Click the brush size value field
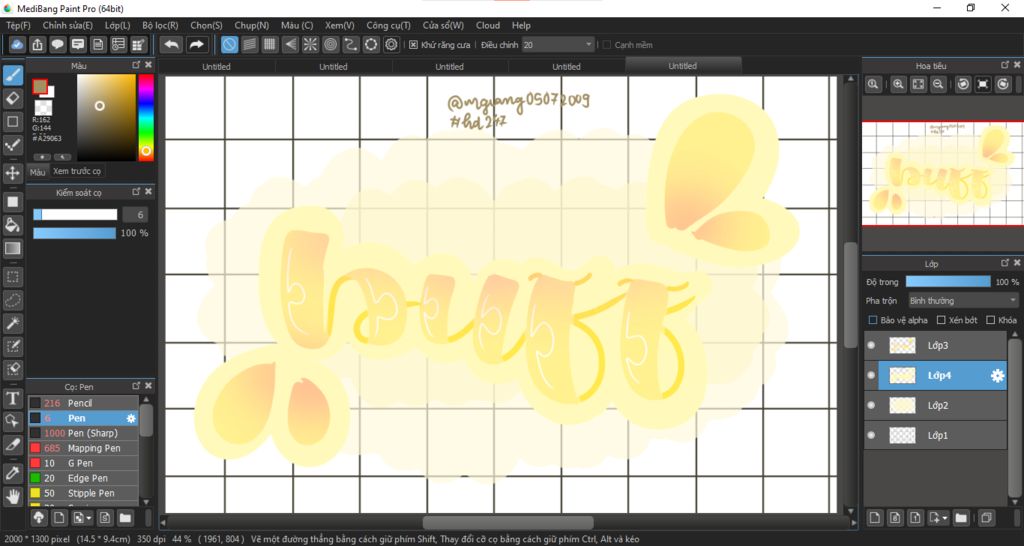1024x546 pixels. coord(135,215)
